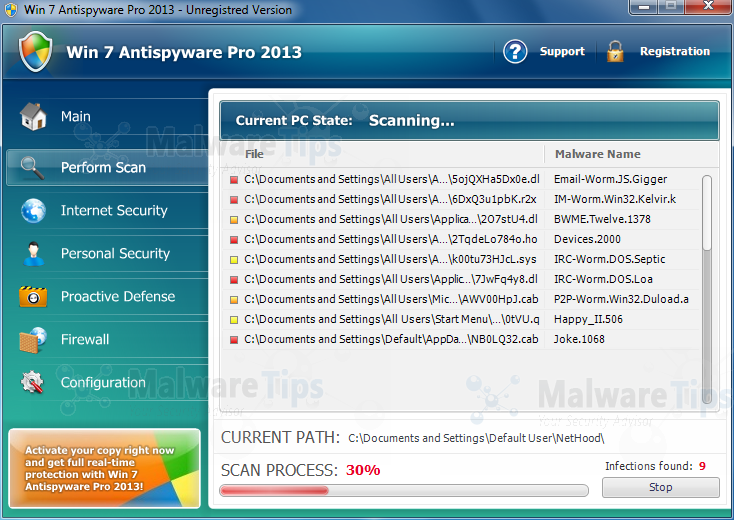Screen dimensions: 734x520
Task: Select file path ending k00tu73HJcL.sys
Action: point(390,259)
